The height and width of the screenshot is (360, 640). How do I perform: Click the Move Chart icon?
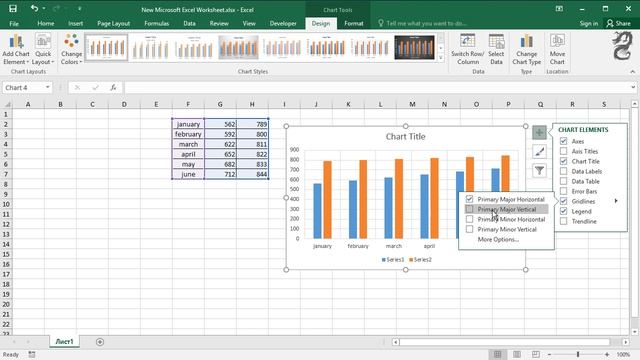557,49
